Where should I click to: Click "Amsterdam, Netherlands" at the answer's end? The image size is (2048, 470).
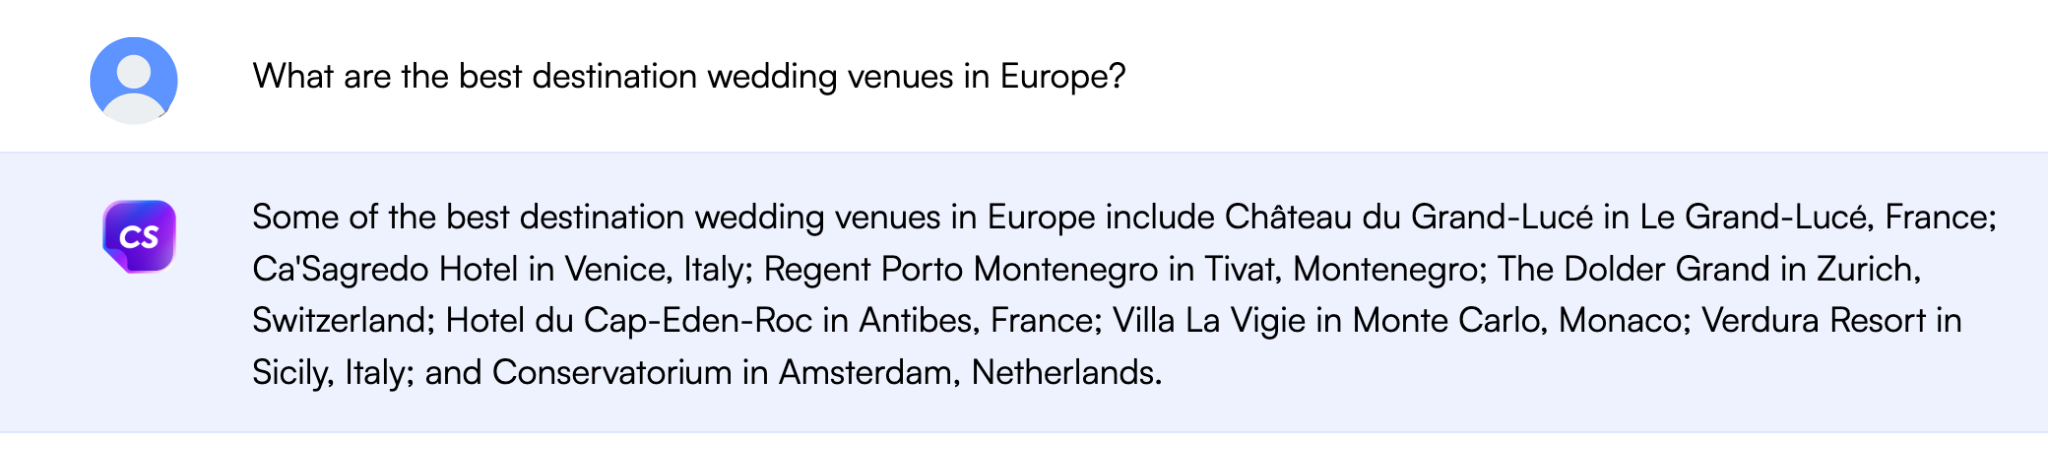969,372
